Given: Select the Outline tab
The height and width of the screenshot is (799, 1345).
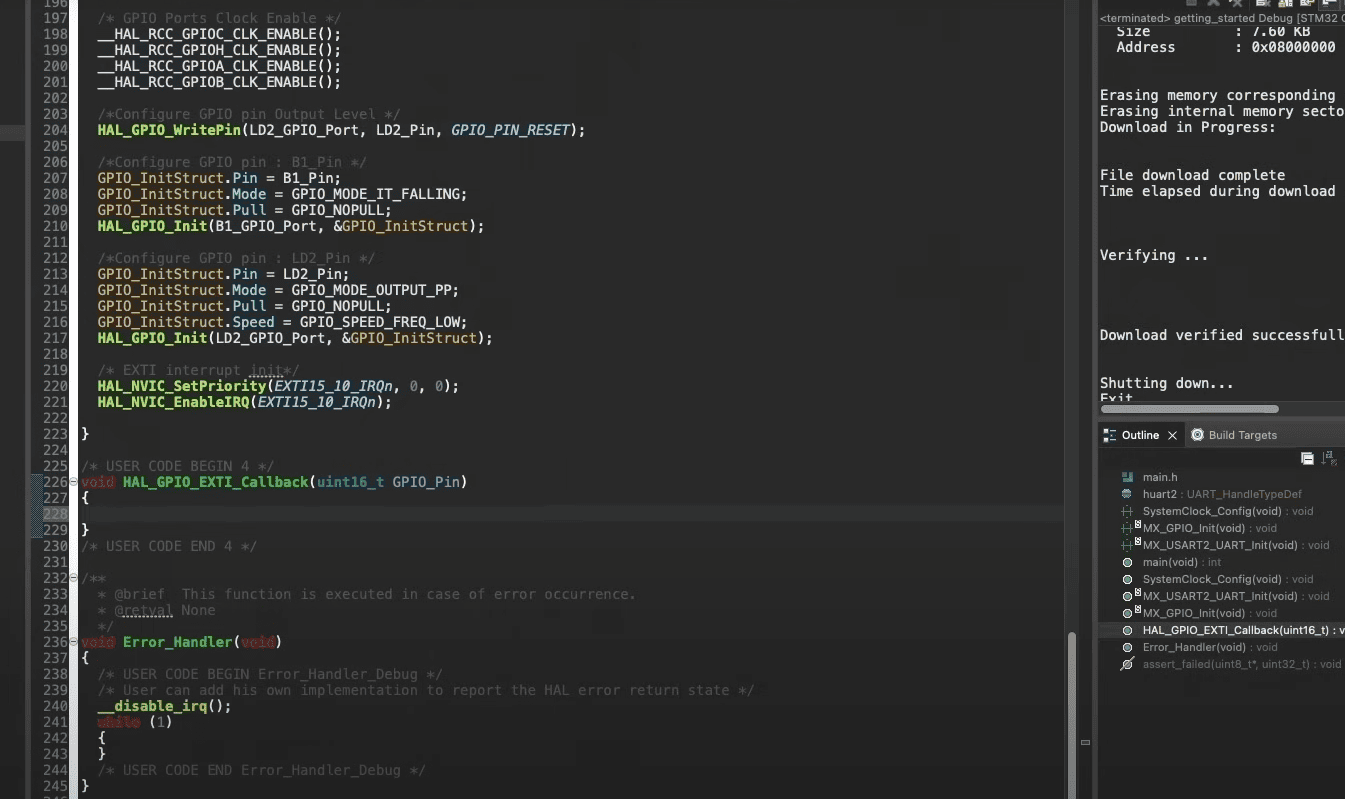Looking at the screenshot, I should 1139,435.
